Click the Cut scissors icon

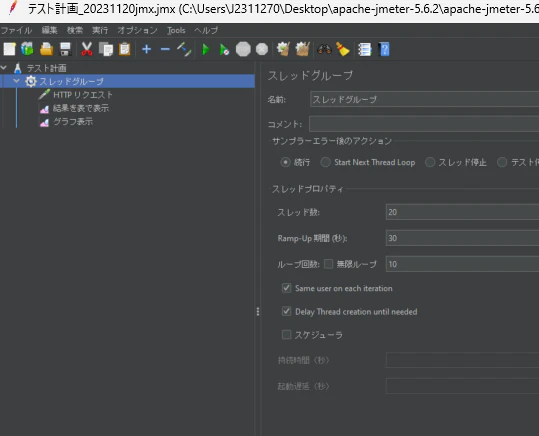(x=87, y=49)
